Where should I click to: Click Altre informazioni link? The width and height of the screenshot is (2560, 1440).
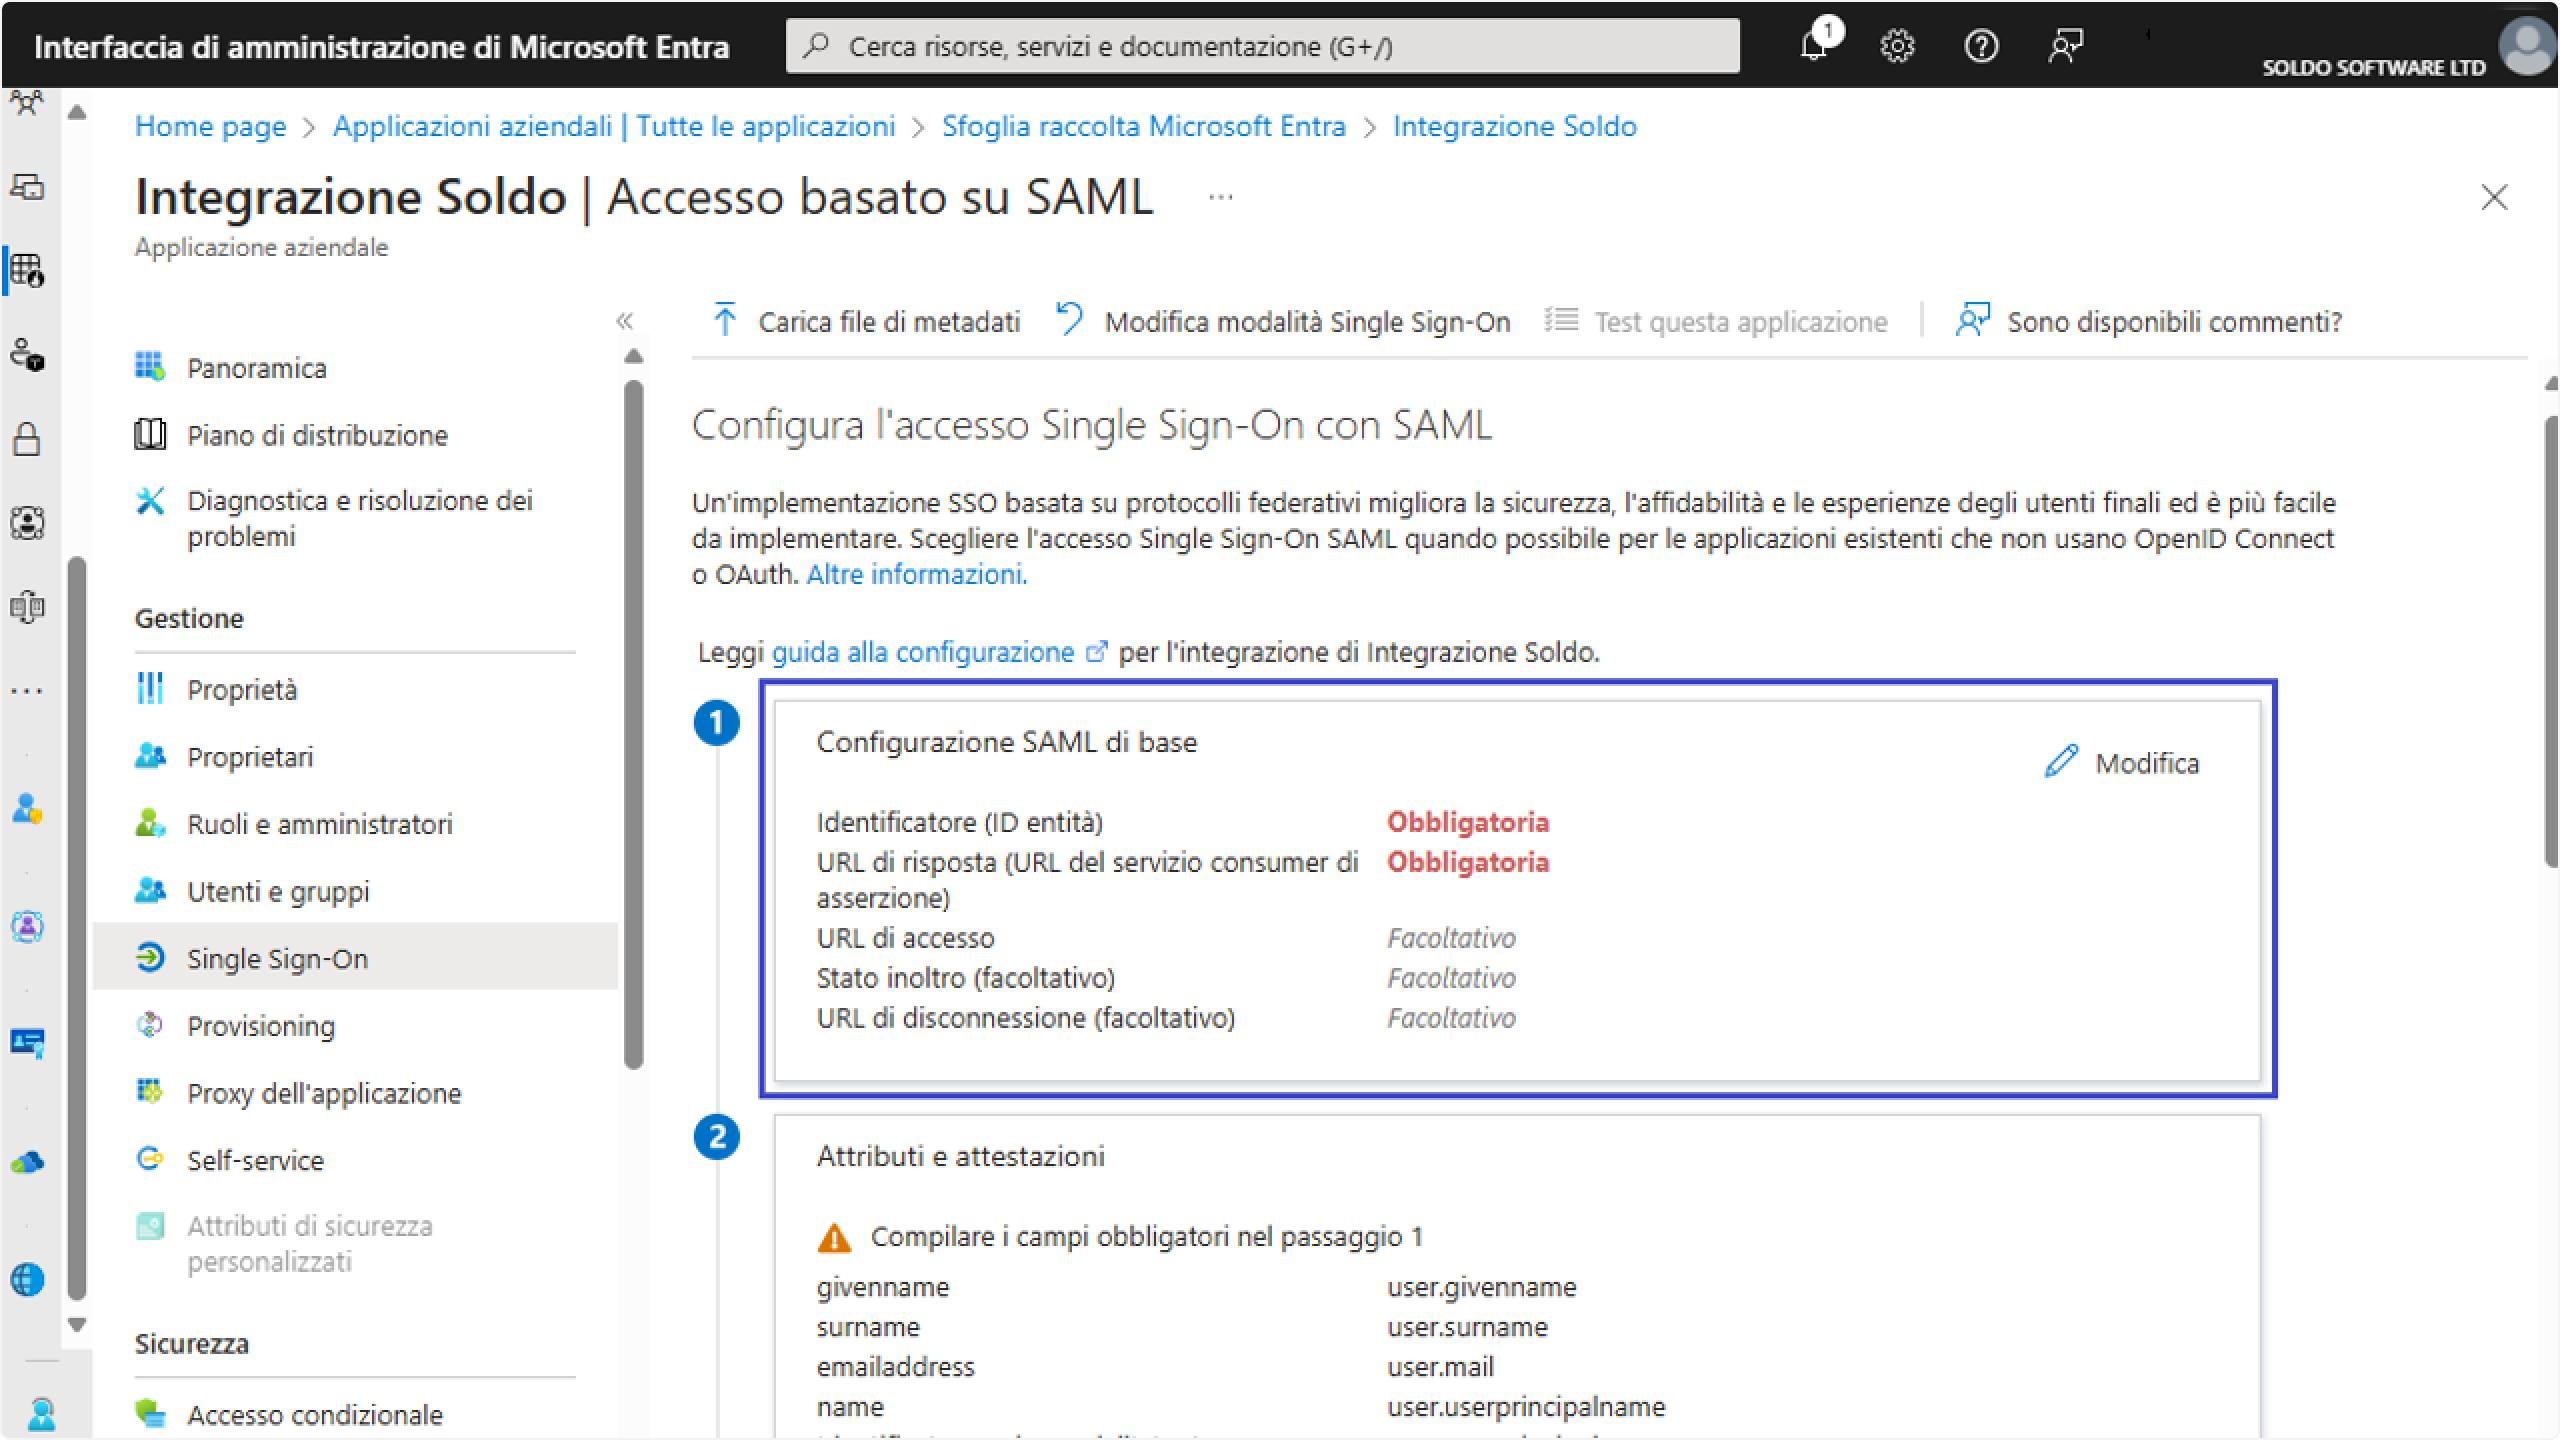click(917, 574)
